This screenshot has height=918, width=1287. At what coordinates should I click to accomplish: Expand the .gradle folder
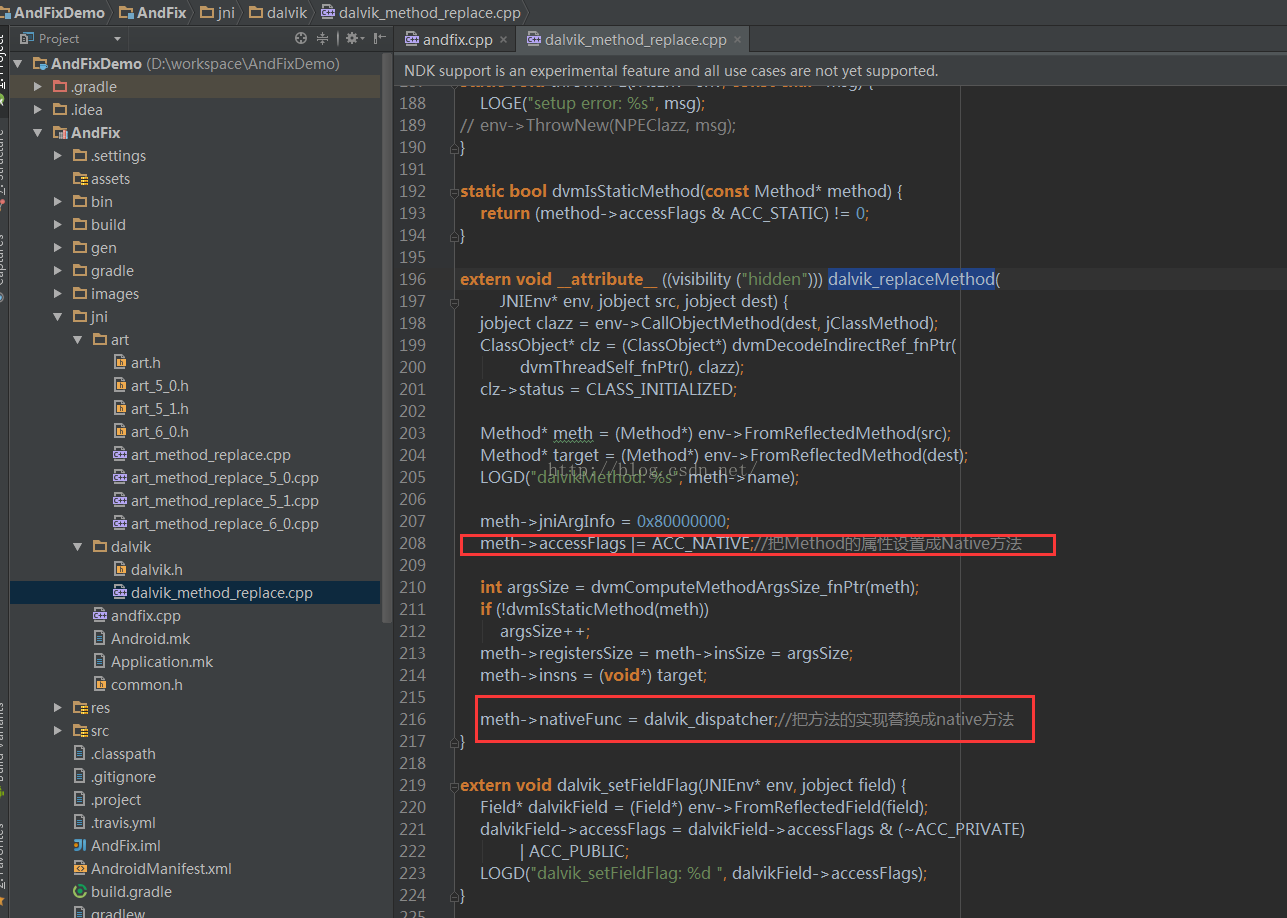[38, 87]
